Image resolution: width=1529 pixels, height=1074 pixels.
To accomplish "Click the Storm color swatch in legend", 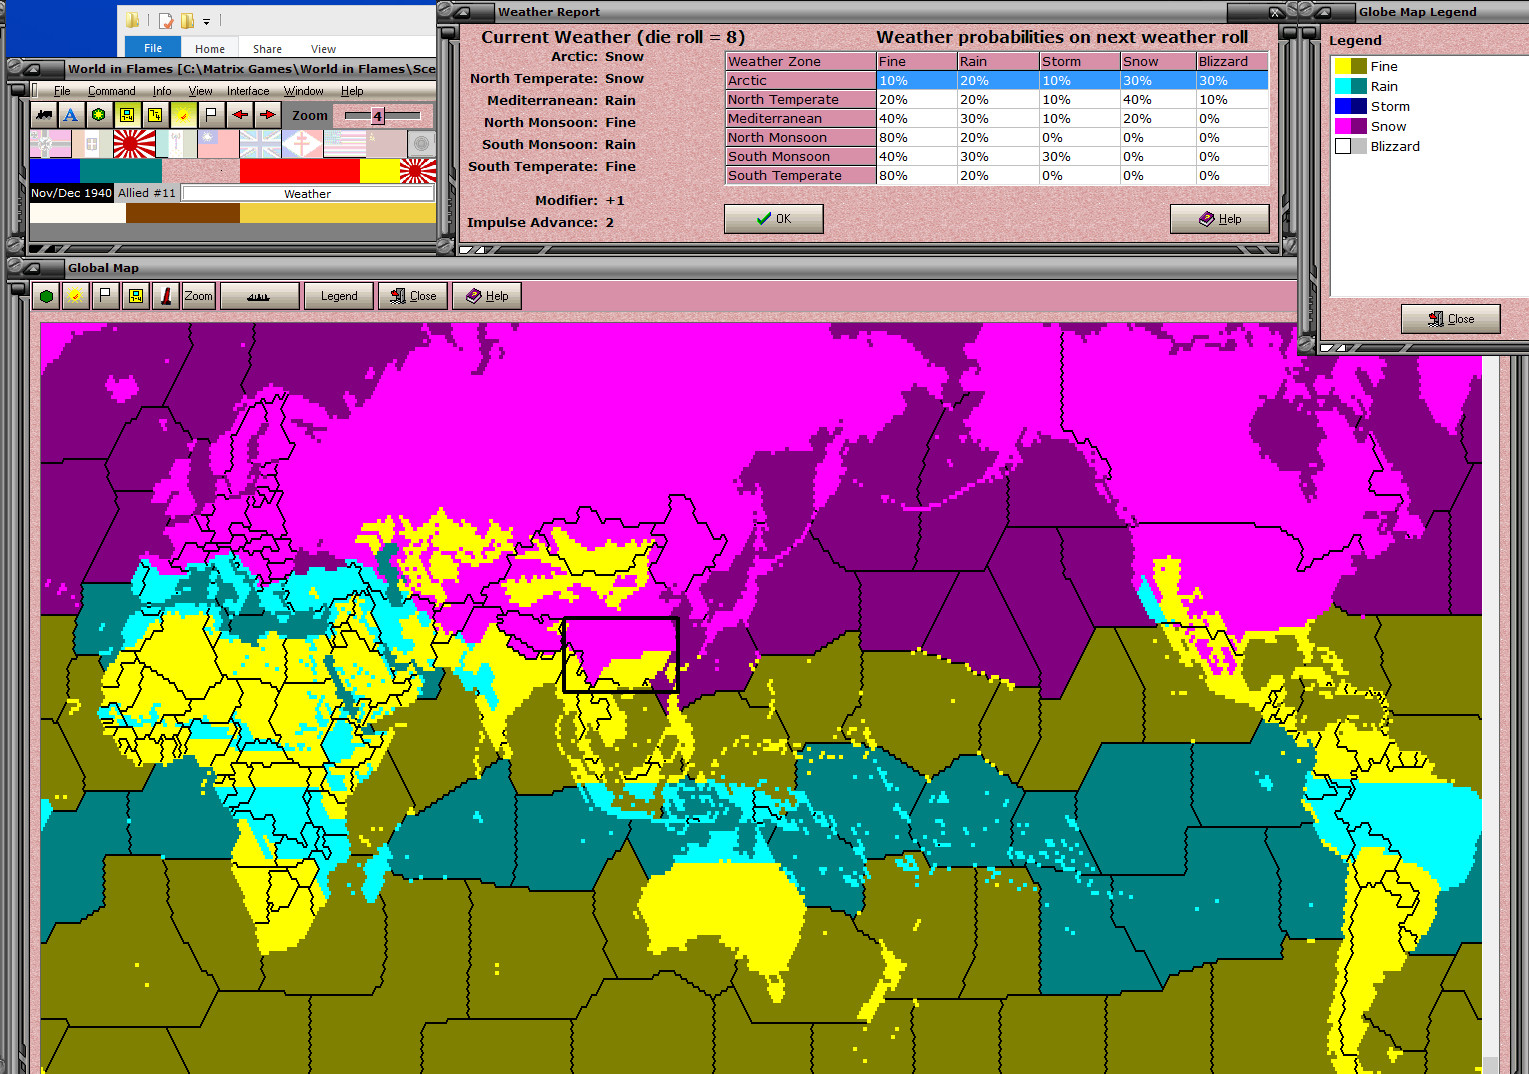I will click(x=1351, y=106).
